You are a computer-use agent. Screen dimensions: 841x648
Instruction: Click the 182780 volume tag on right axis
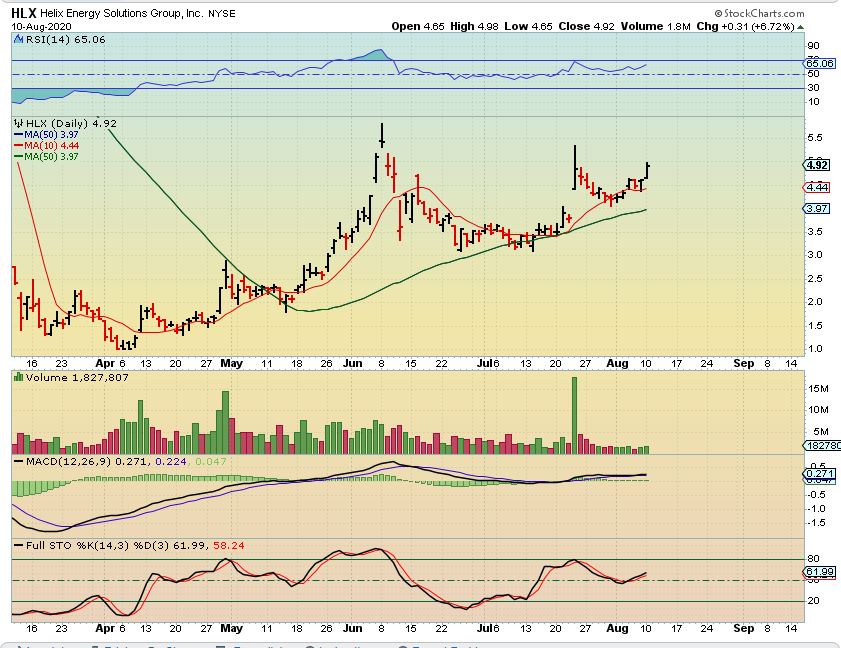point(822,445)
